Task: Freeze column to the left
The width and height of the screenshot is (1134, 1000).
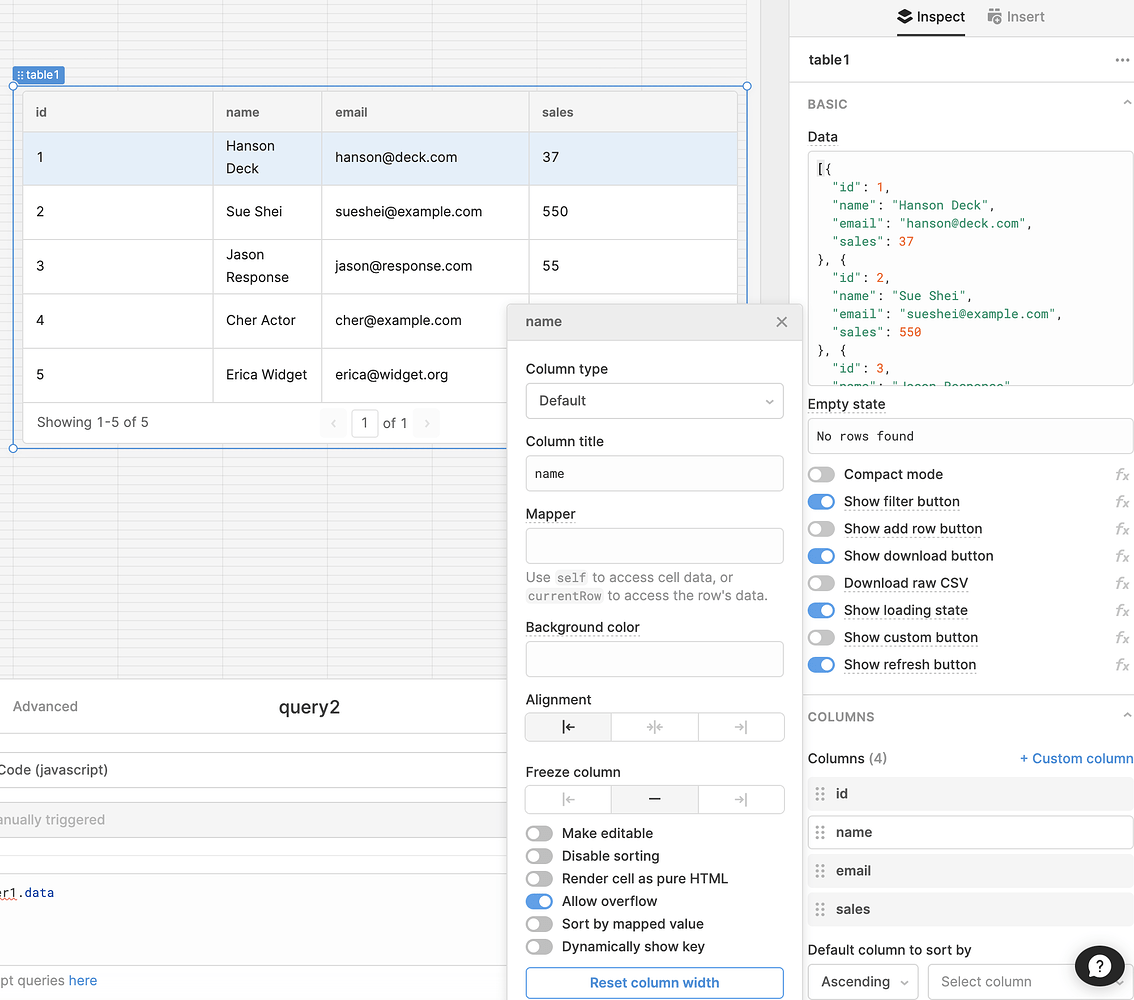Action: click(x=568, y=799)
